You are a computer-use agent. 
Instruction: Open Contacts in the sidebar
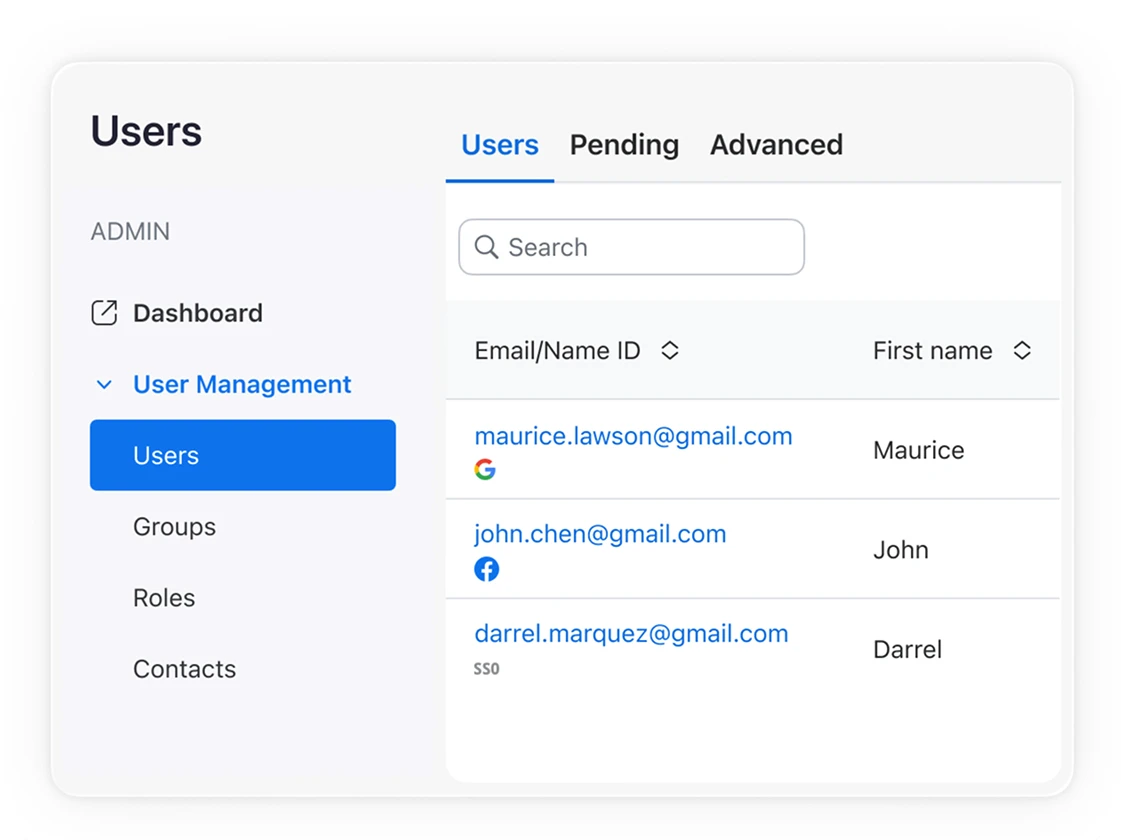coord(184,669)
